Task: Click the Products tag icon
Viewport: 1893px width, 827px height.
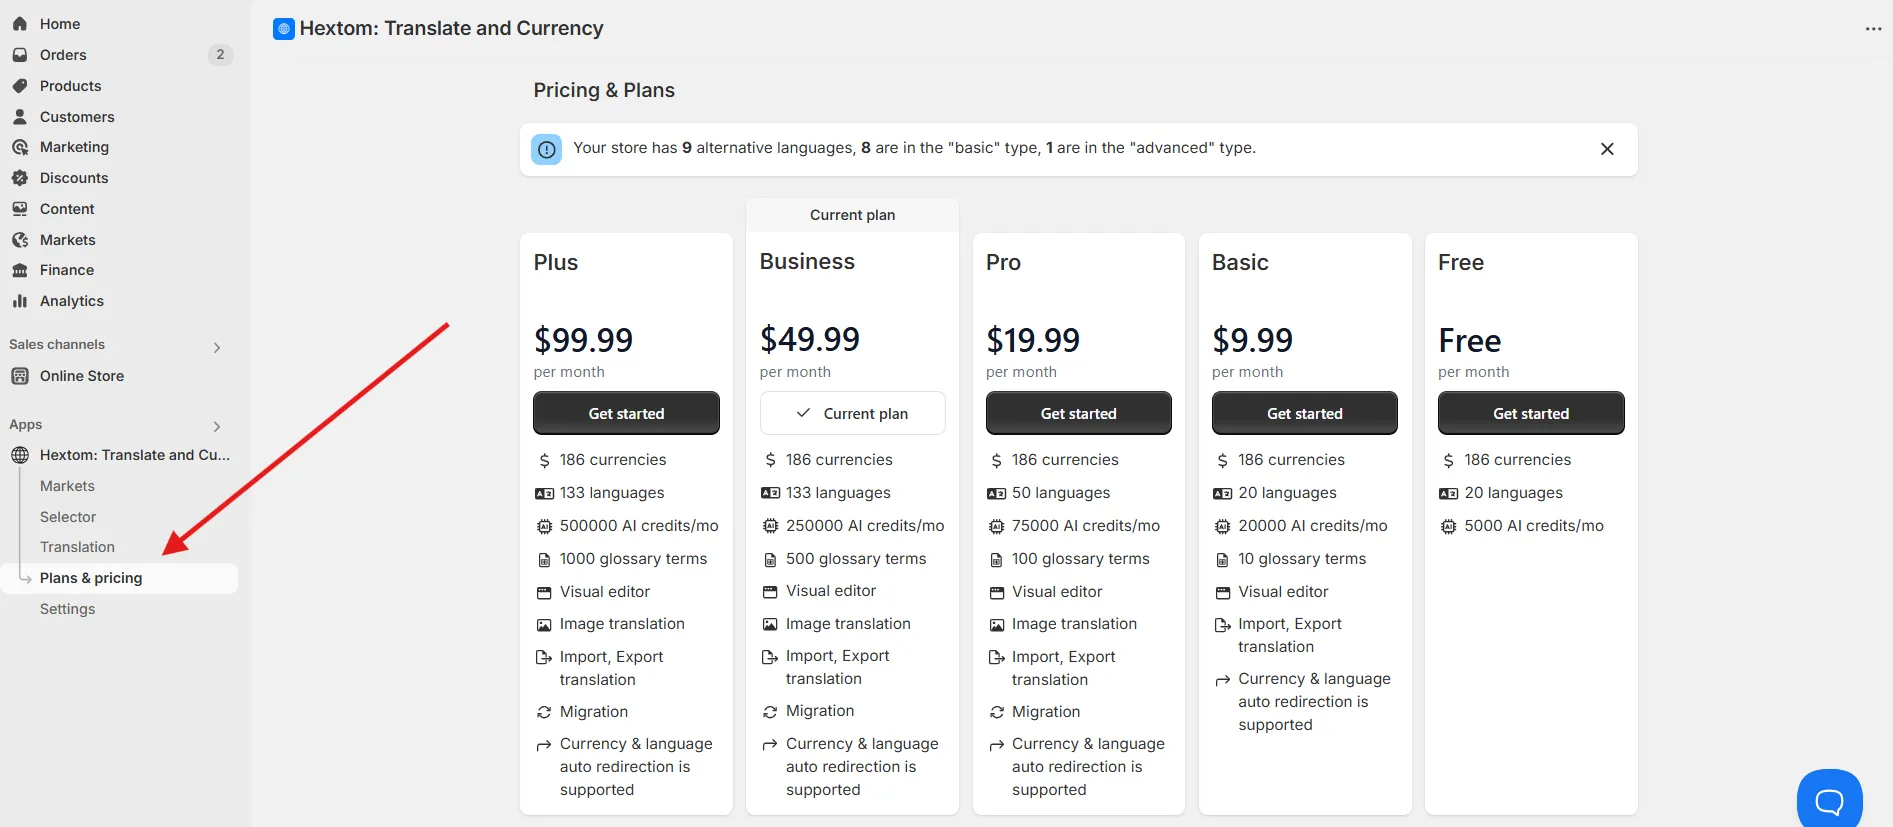Action: pos(20,86)
